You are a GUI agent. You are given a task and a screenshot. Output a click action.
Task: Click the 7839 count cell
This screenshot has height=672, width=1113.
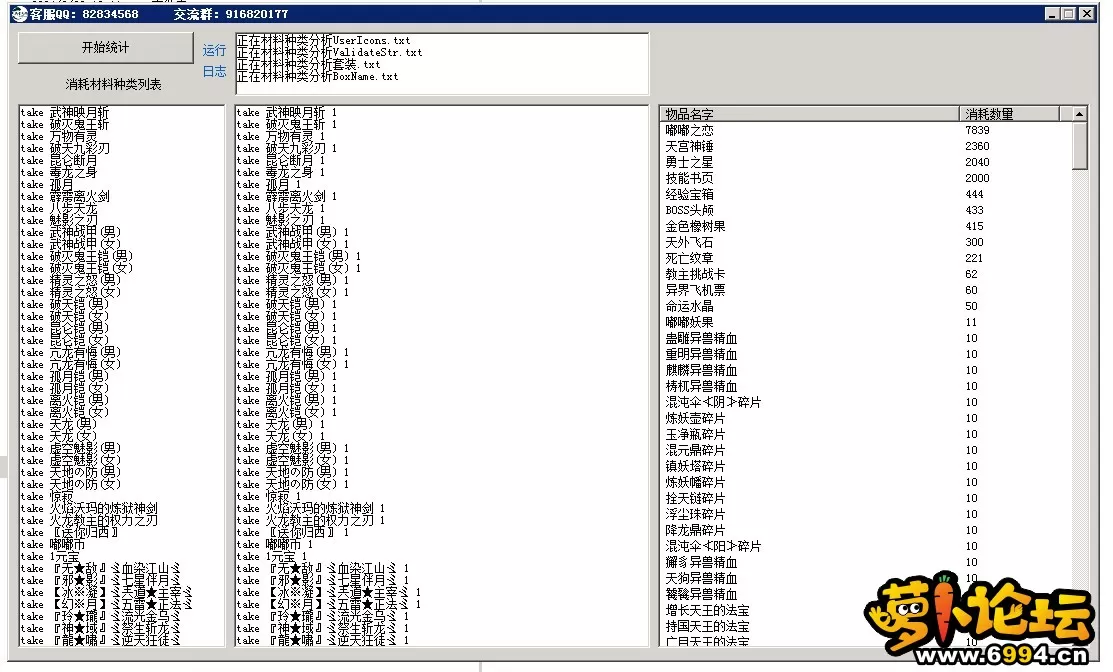[977, 131]
